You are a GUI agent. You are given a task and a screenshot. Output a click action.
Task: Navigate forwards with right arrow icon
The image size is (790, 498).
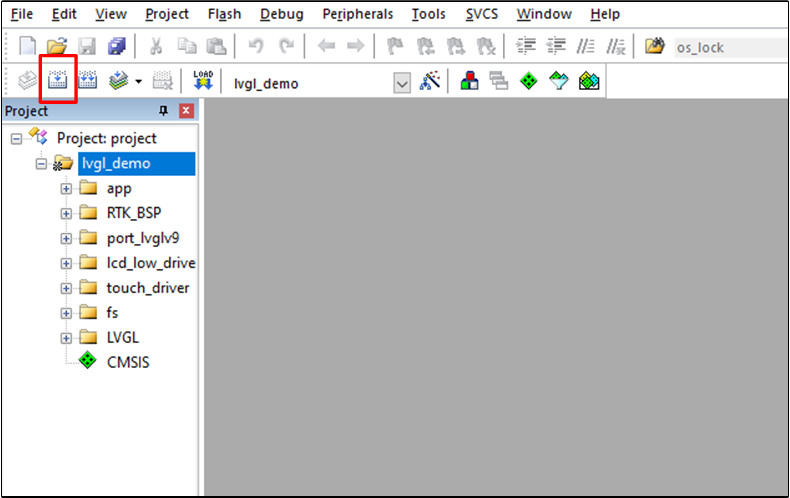click(x=356, y=46)
